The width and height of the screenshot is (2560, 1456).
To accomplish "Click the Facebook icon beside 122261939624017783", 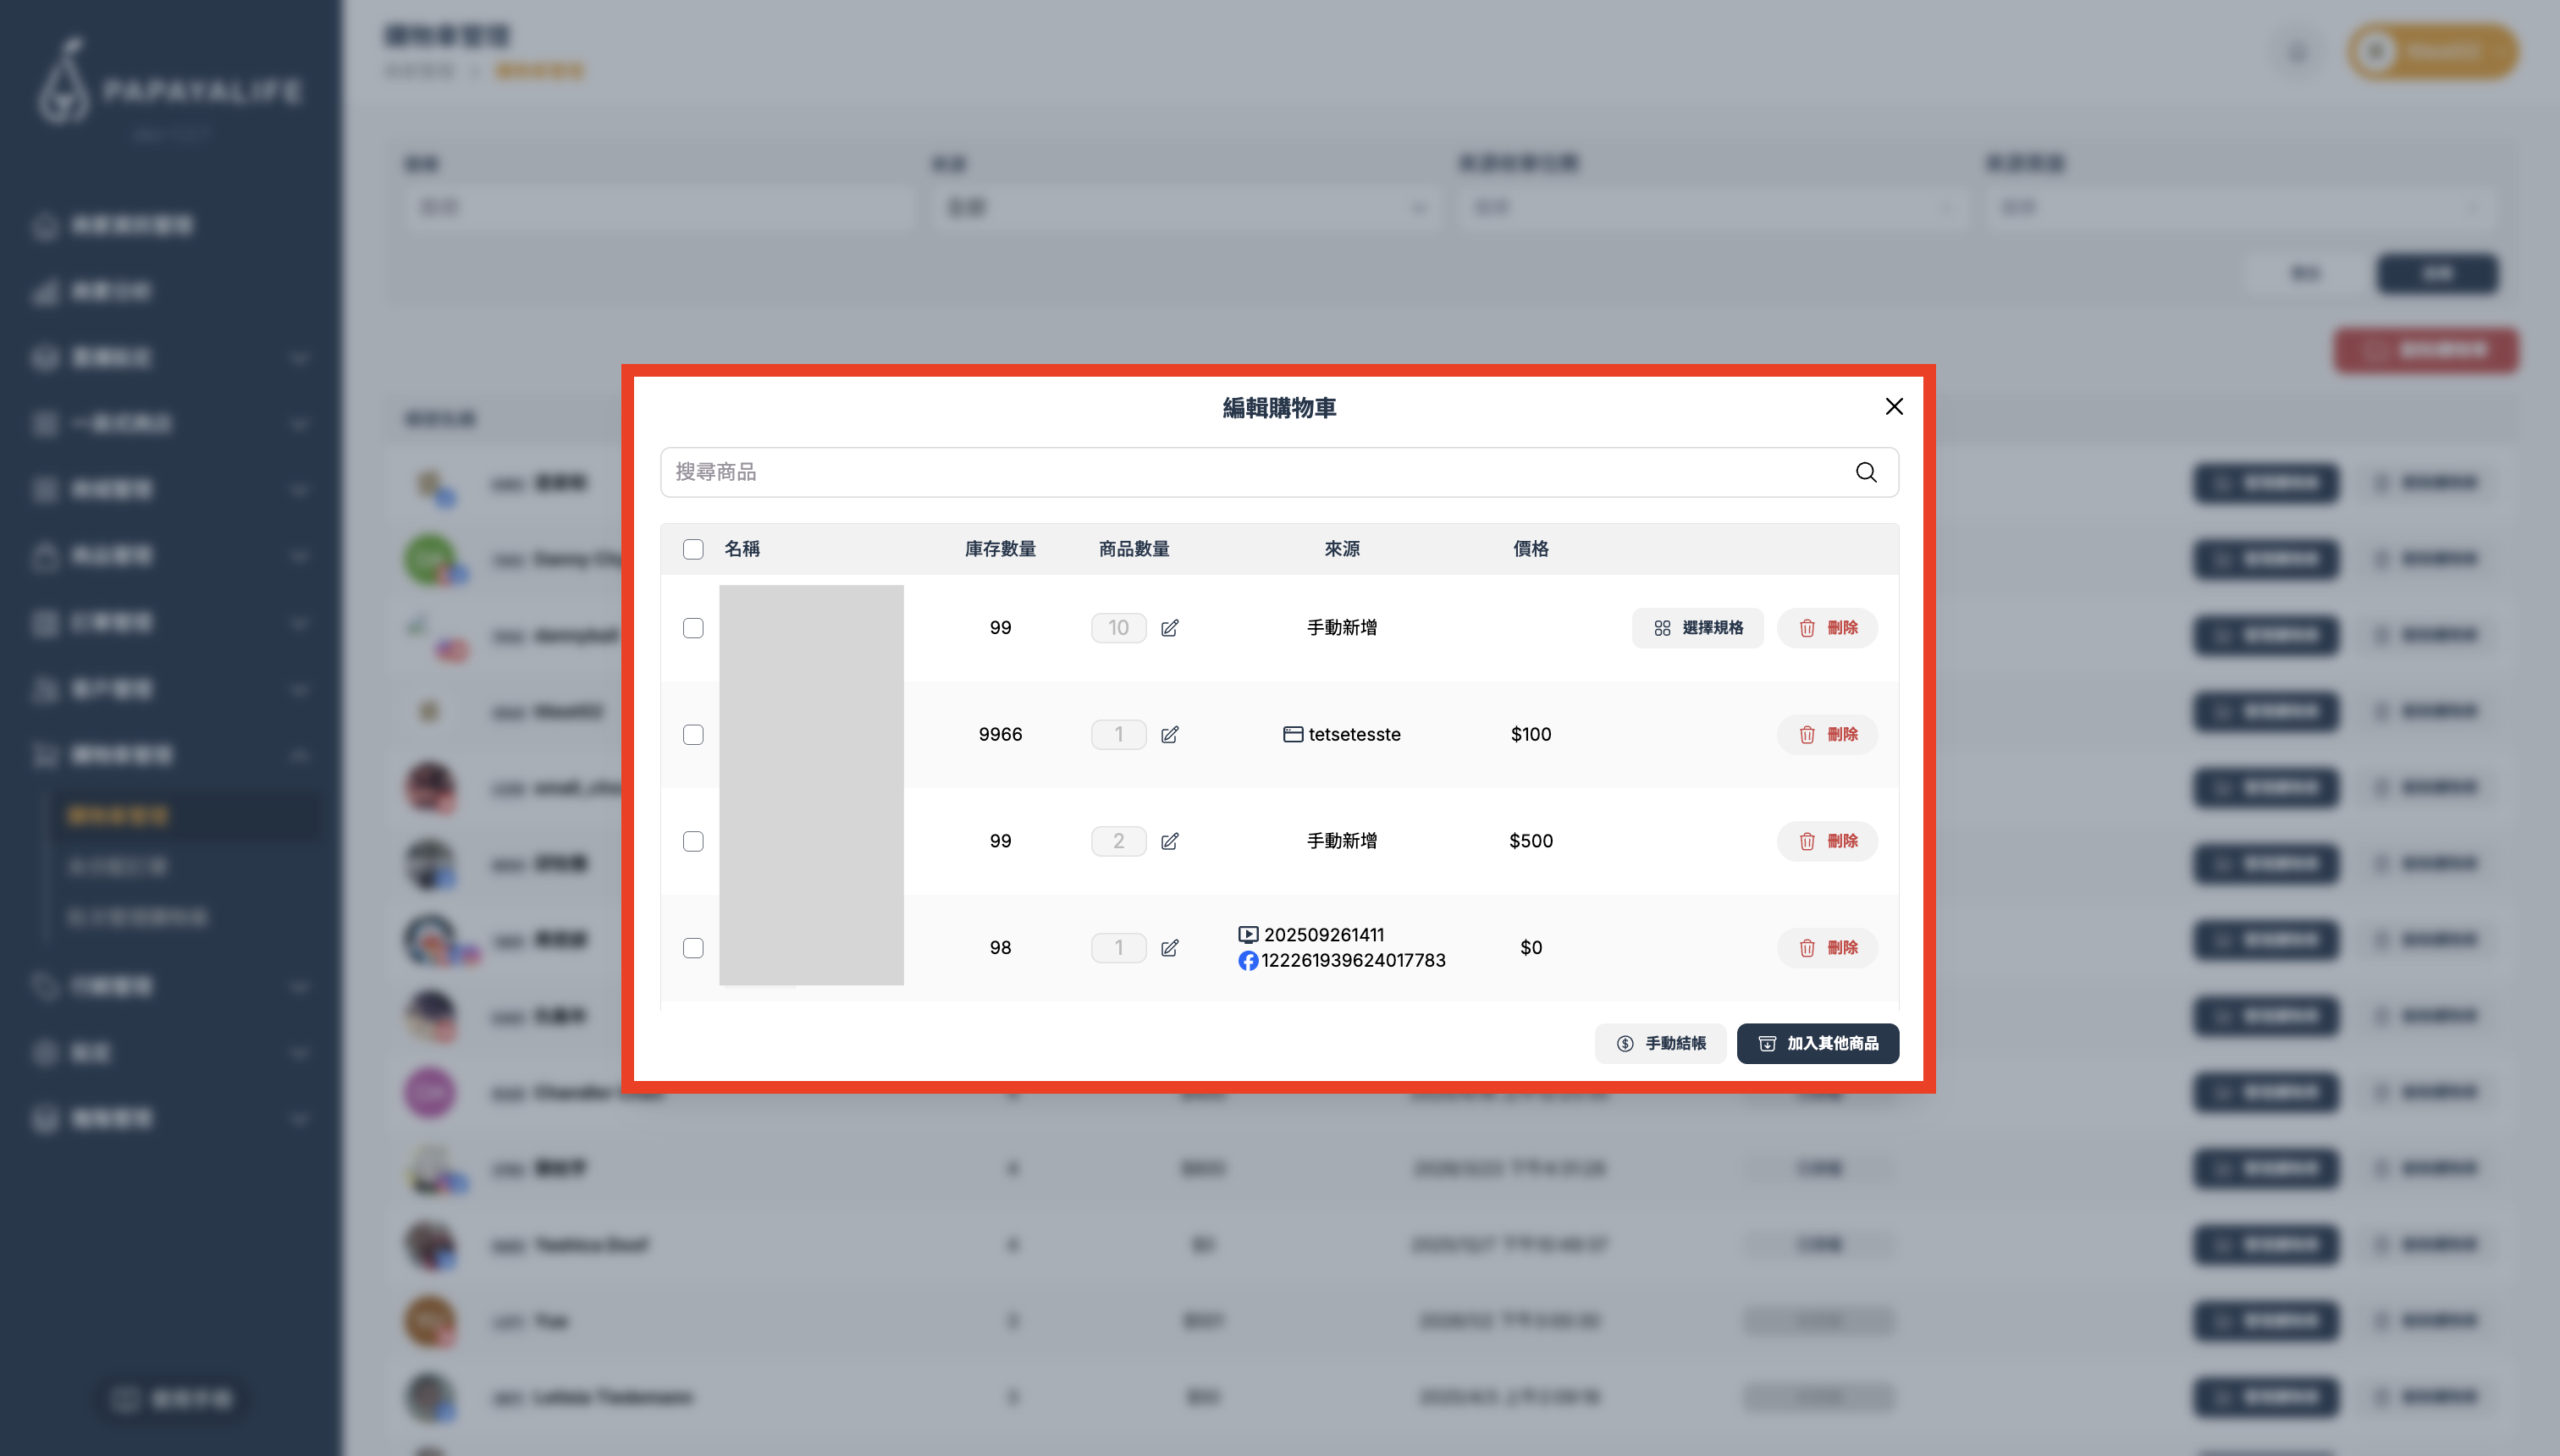I will [1248, 961].
